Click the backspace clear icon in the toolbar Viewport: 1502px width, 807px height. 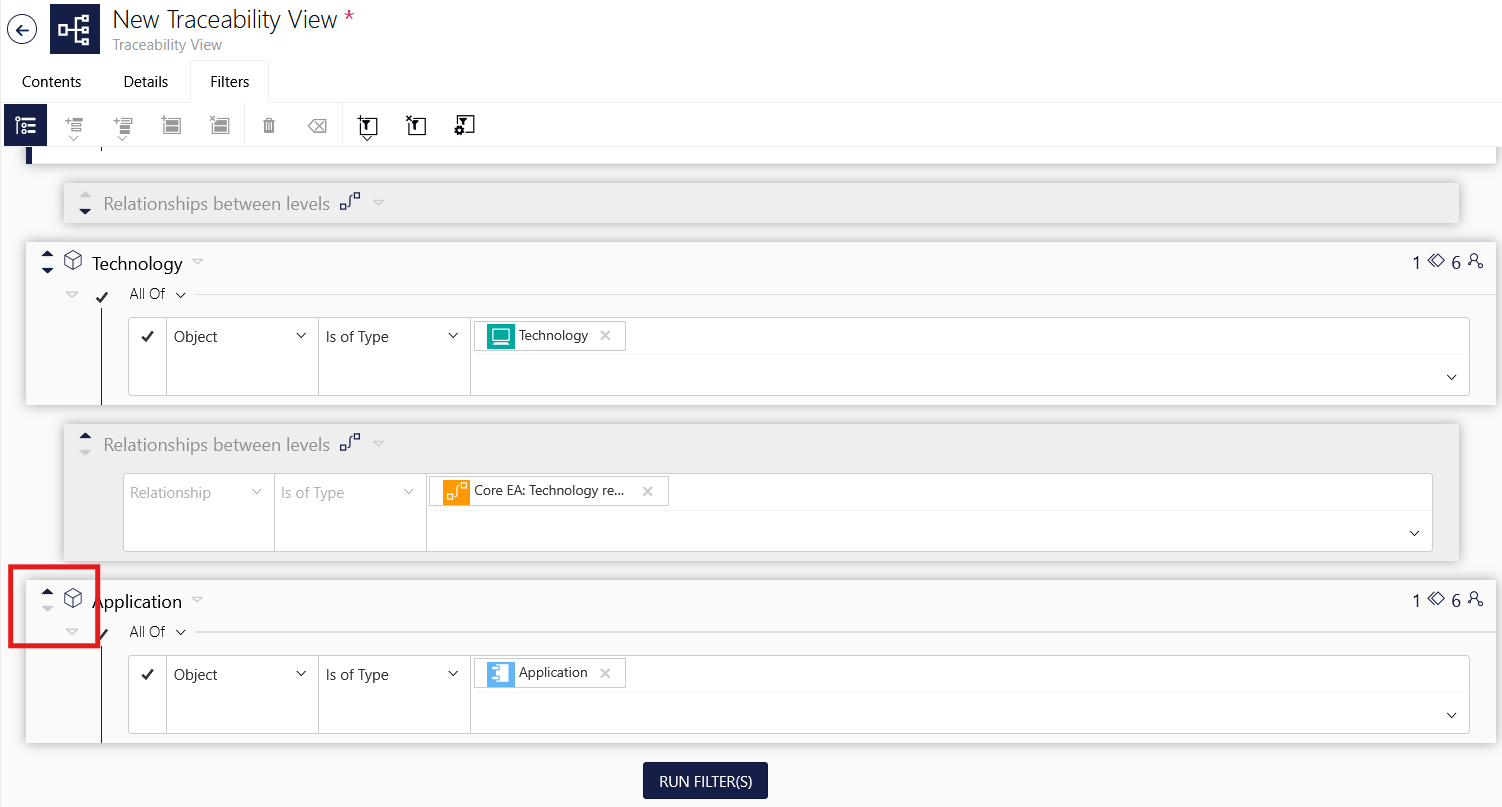317,126
